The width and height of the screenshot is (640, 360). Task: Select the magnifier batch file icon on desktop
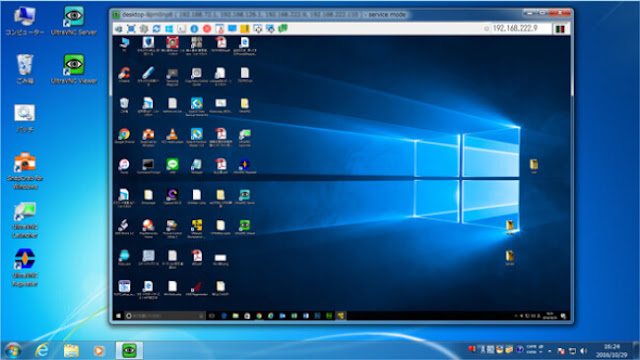tap(24, 118)
